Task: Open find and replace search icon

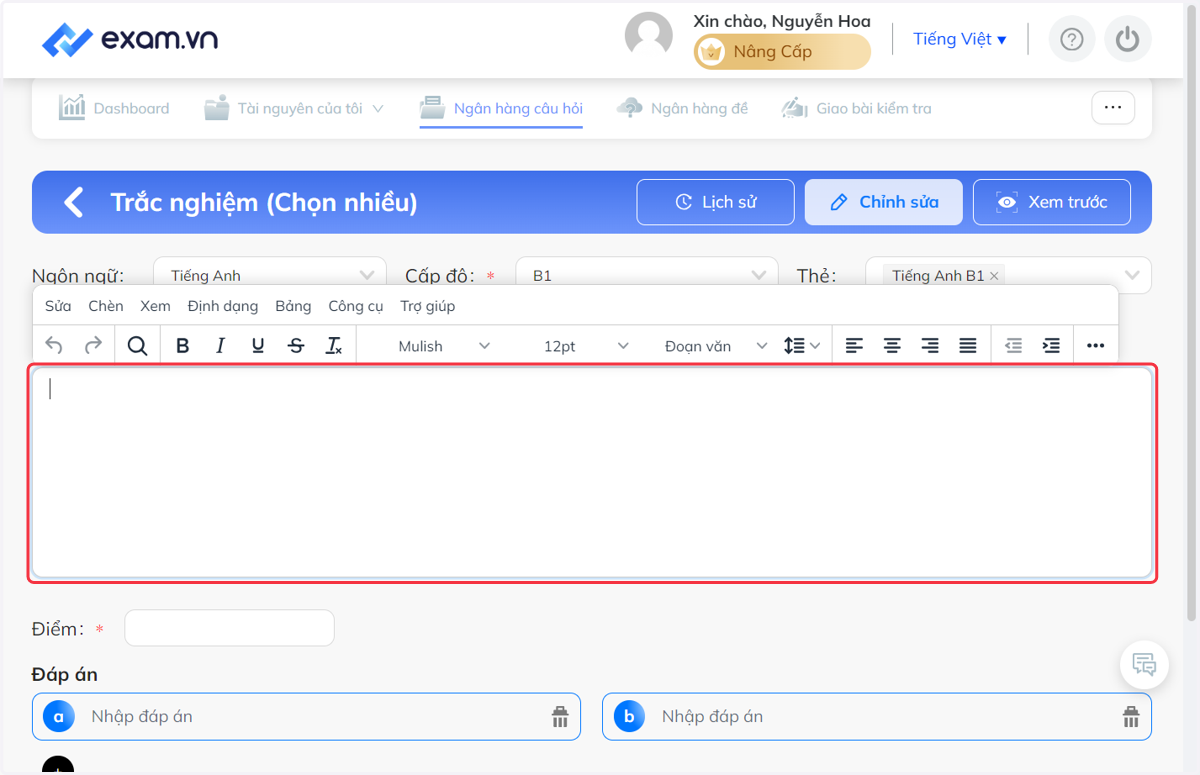Action: click(x=137, y=346)
